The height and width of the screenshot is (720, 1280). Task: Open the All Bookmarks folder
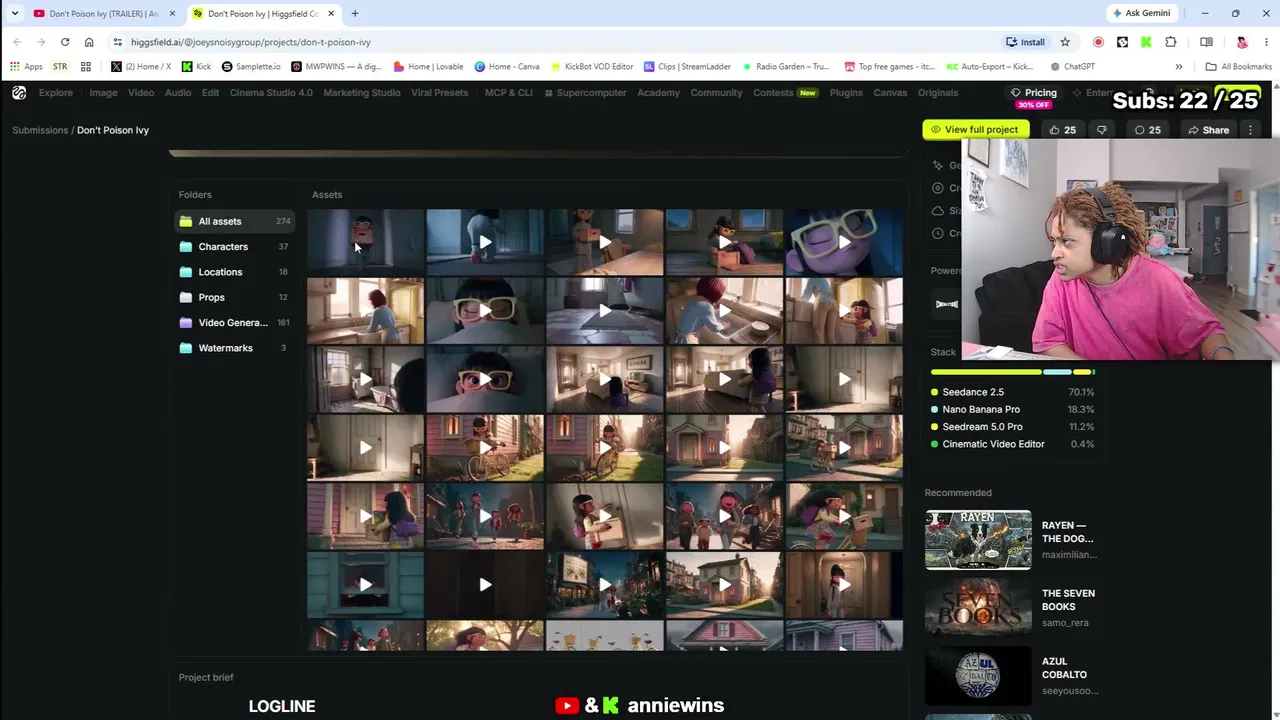coord(1238,67)
